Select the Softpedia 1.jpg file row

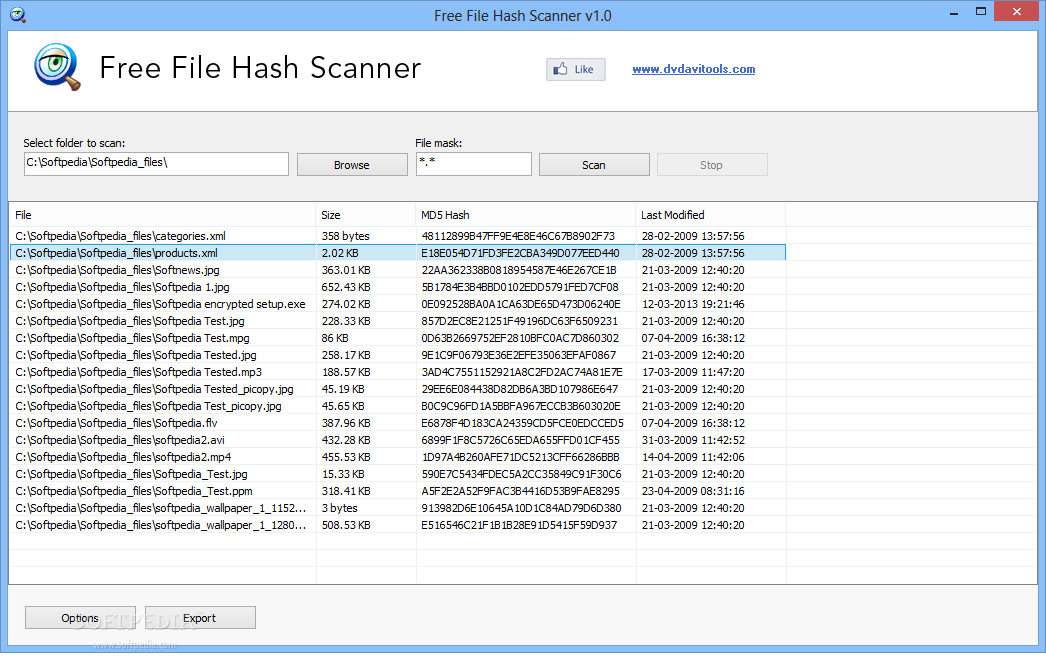(398, 287)
